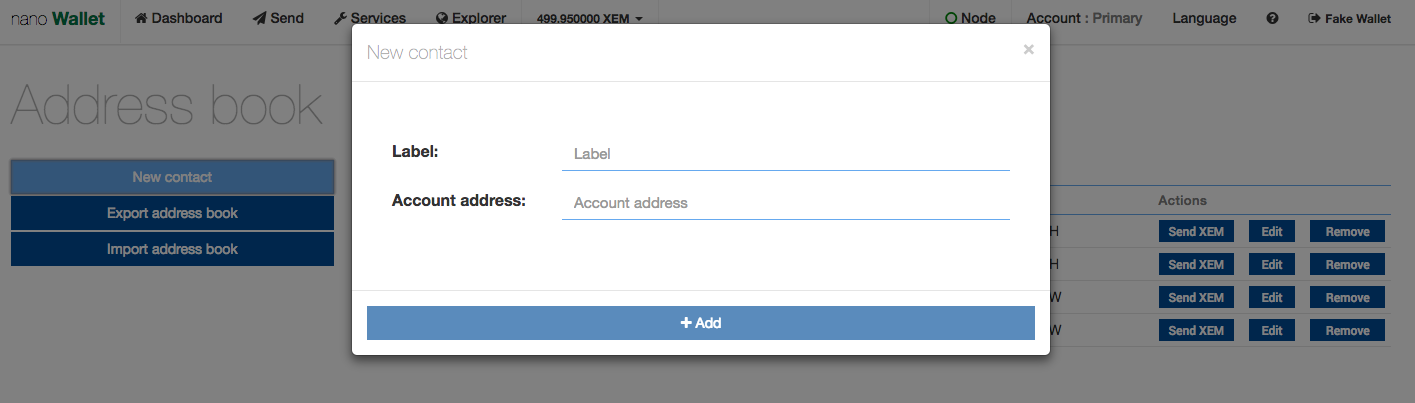Click the Fake Wallet logout icon
The height and width of the screenshot is (403, 1415).
coord(1314,18)
